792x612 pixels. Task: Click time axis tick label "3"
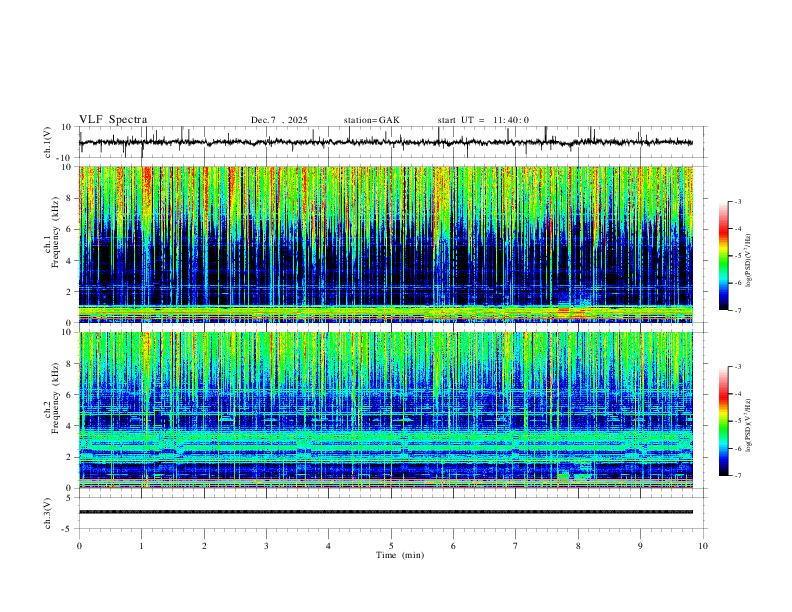(x=266, y=546)
